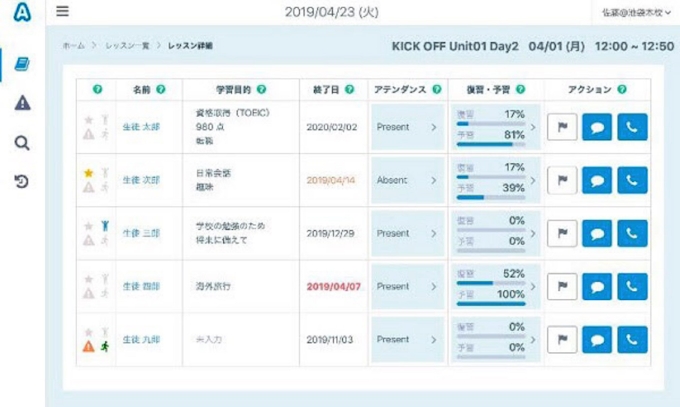Click the search magnifier sidebar icon
680x407 pixels.
(x=22, y=142)
